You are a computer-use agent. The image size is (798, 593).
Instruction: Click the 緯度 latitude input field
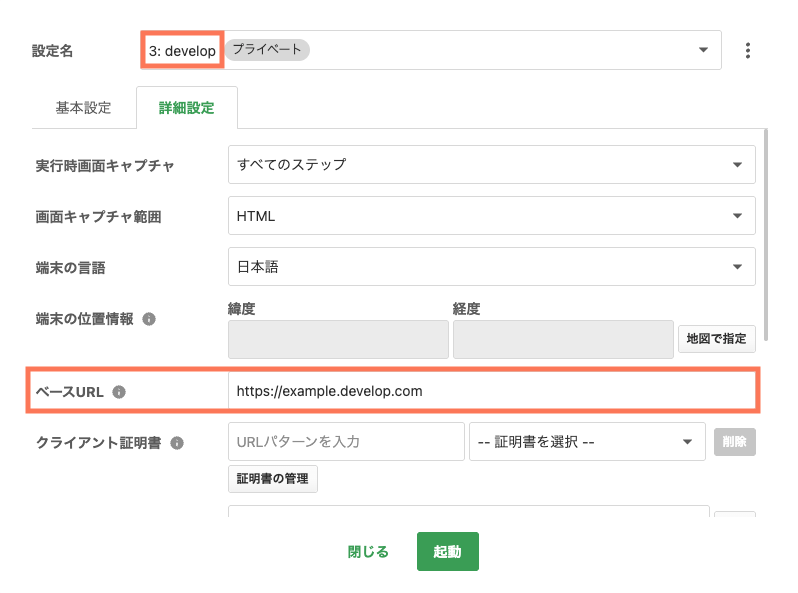[338, 340]
